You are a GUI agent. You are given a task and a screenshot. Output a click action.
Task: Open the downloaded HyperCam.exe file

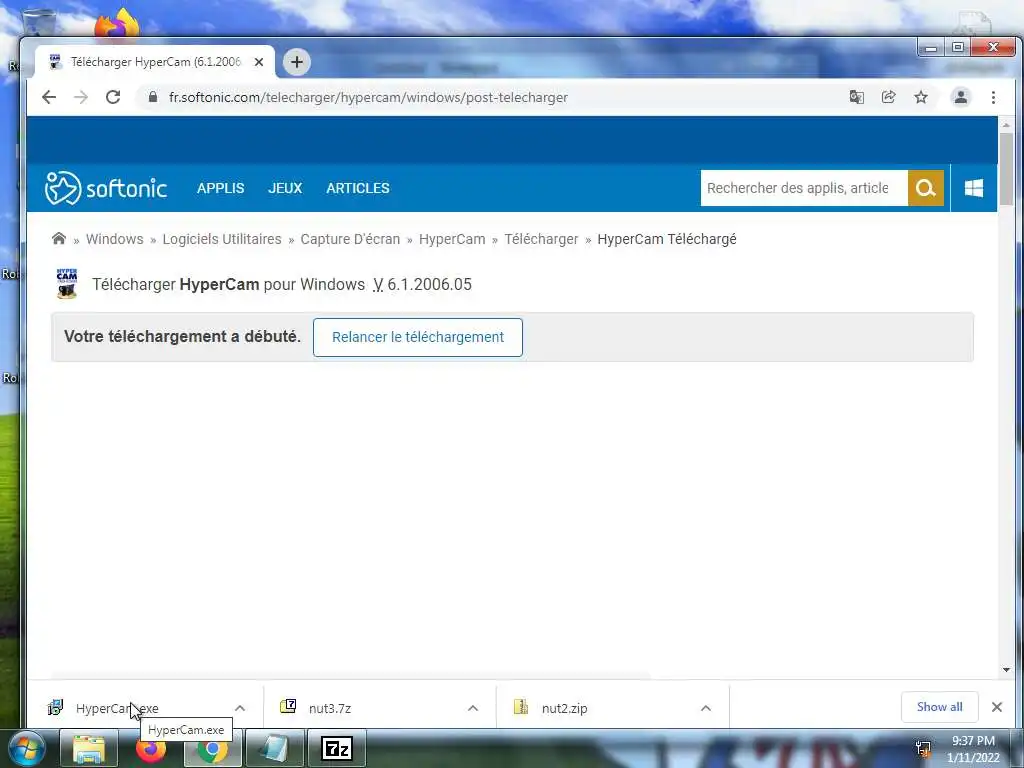[117, 708]
